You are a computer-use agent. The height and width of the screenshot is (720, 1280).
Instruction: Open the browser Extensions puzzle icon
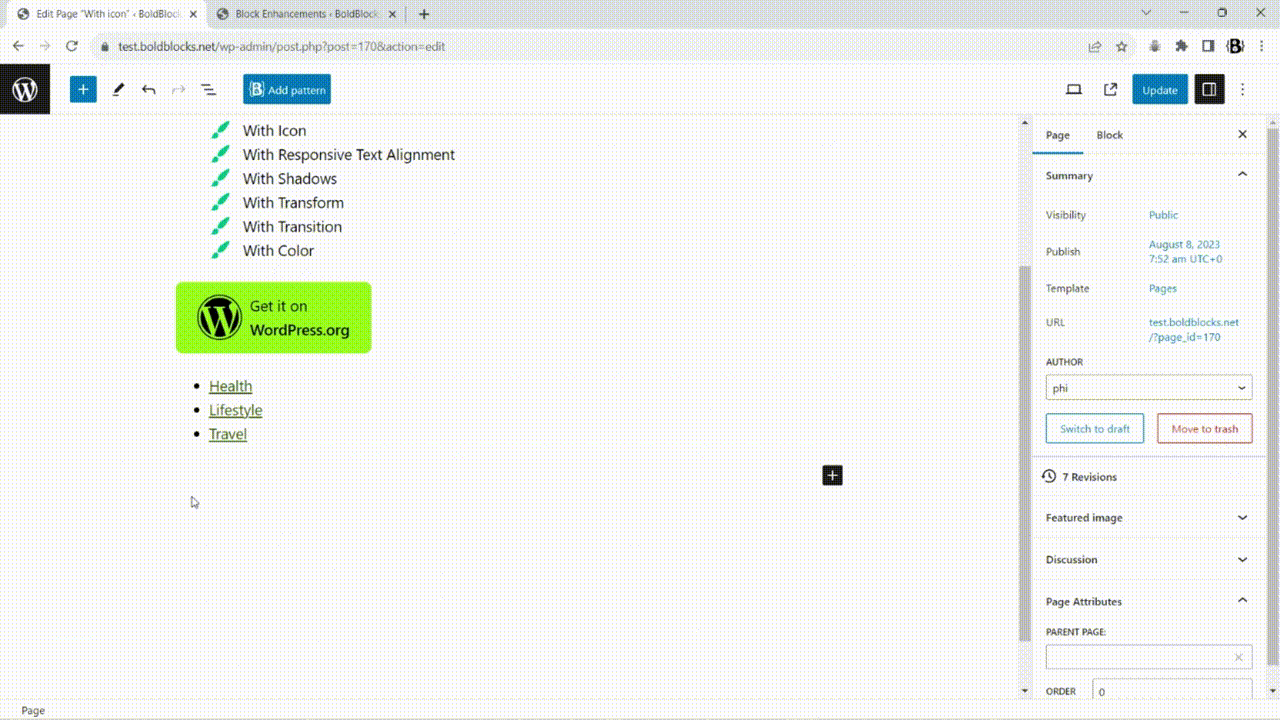[x=1181, y=46]
